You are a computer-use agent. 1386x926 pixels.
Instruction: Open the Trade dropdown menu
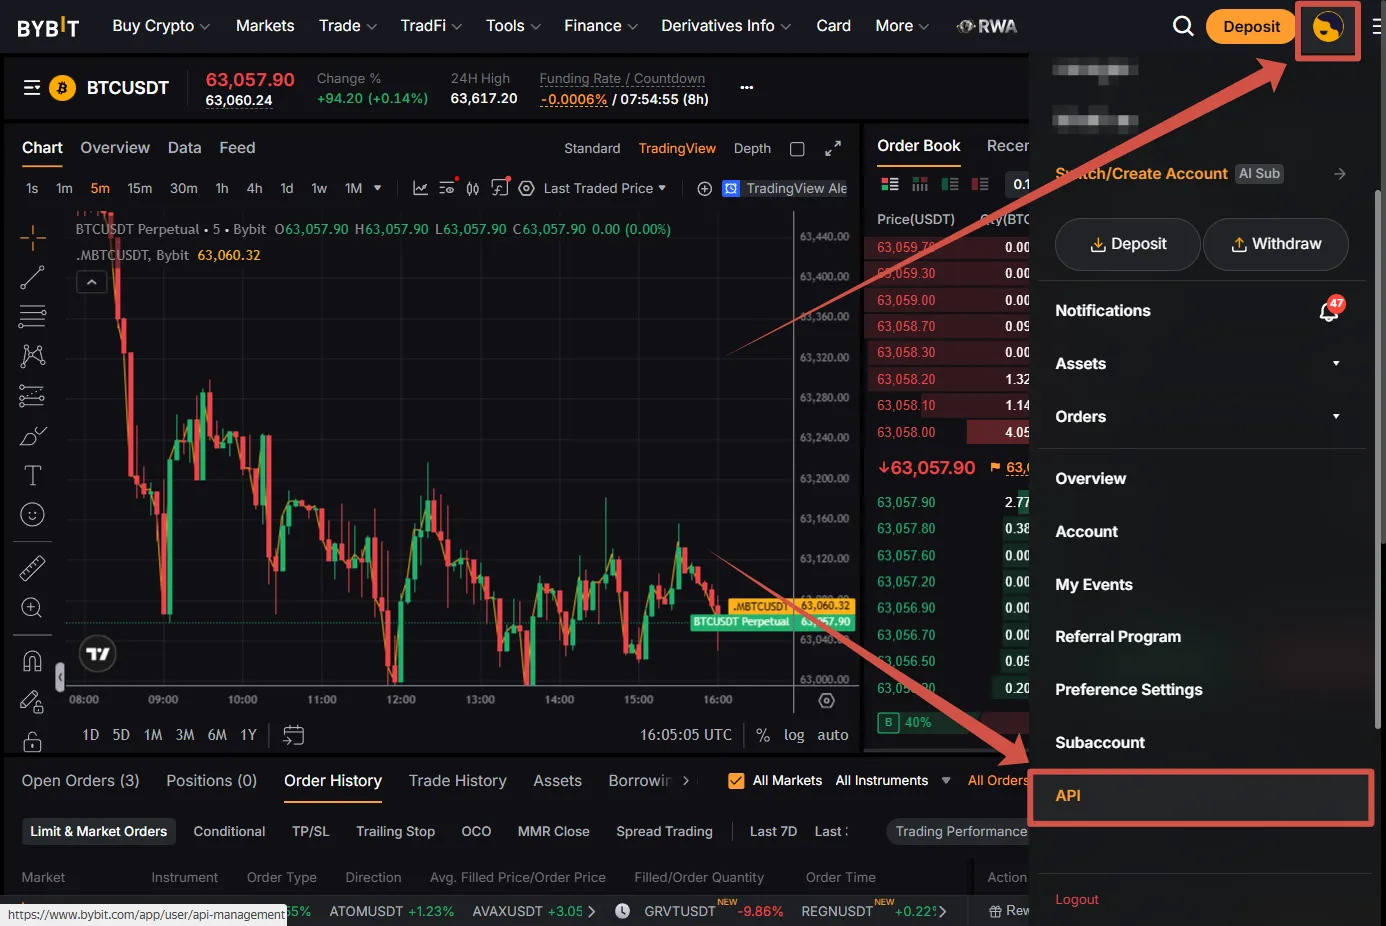tap(348, 26)
